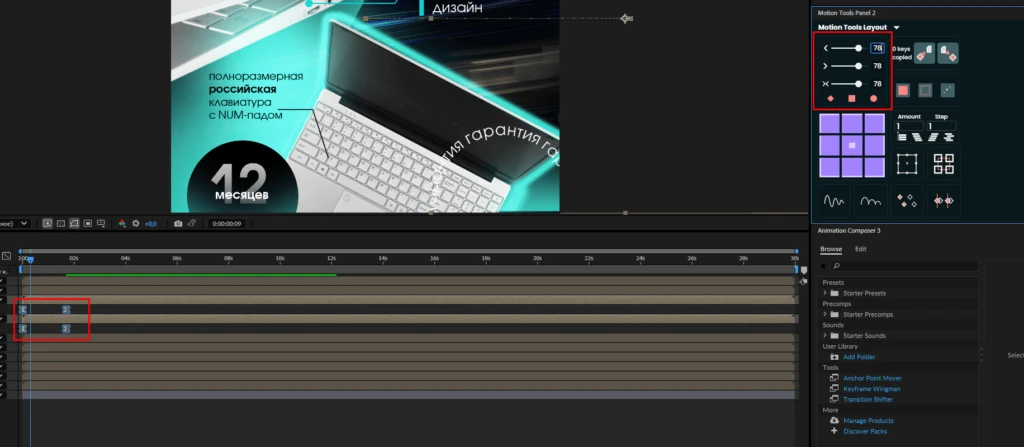1024x447 pixels.
Task: Expand the Starter Presets folder
Action: (x=825, y=293)
